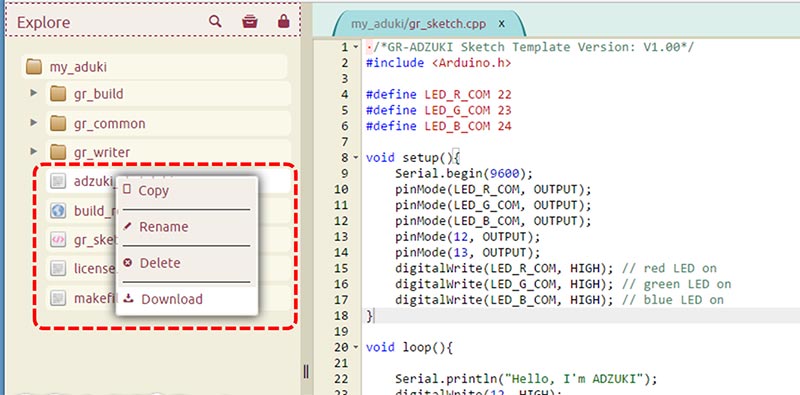Click the globe icon of build_ file
This screenshot has height=395, width=800.
tap(58, 210)
